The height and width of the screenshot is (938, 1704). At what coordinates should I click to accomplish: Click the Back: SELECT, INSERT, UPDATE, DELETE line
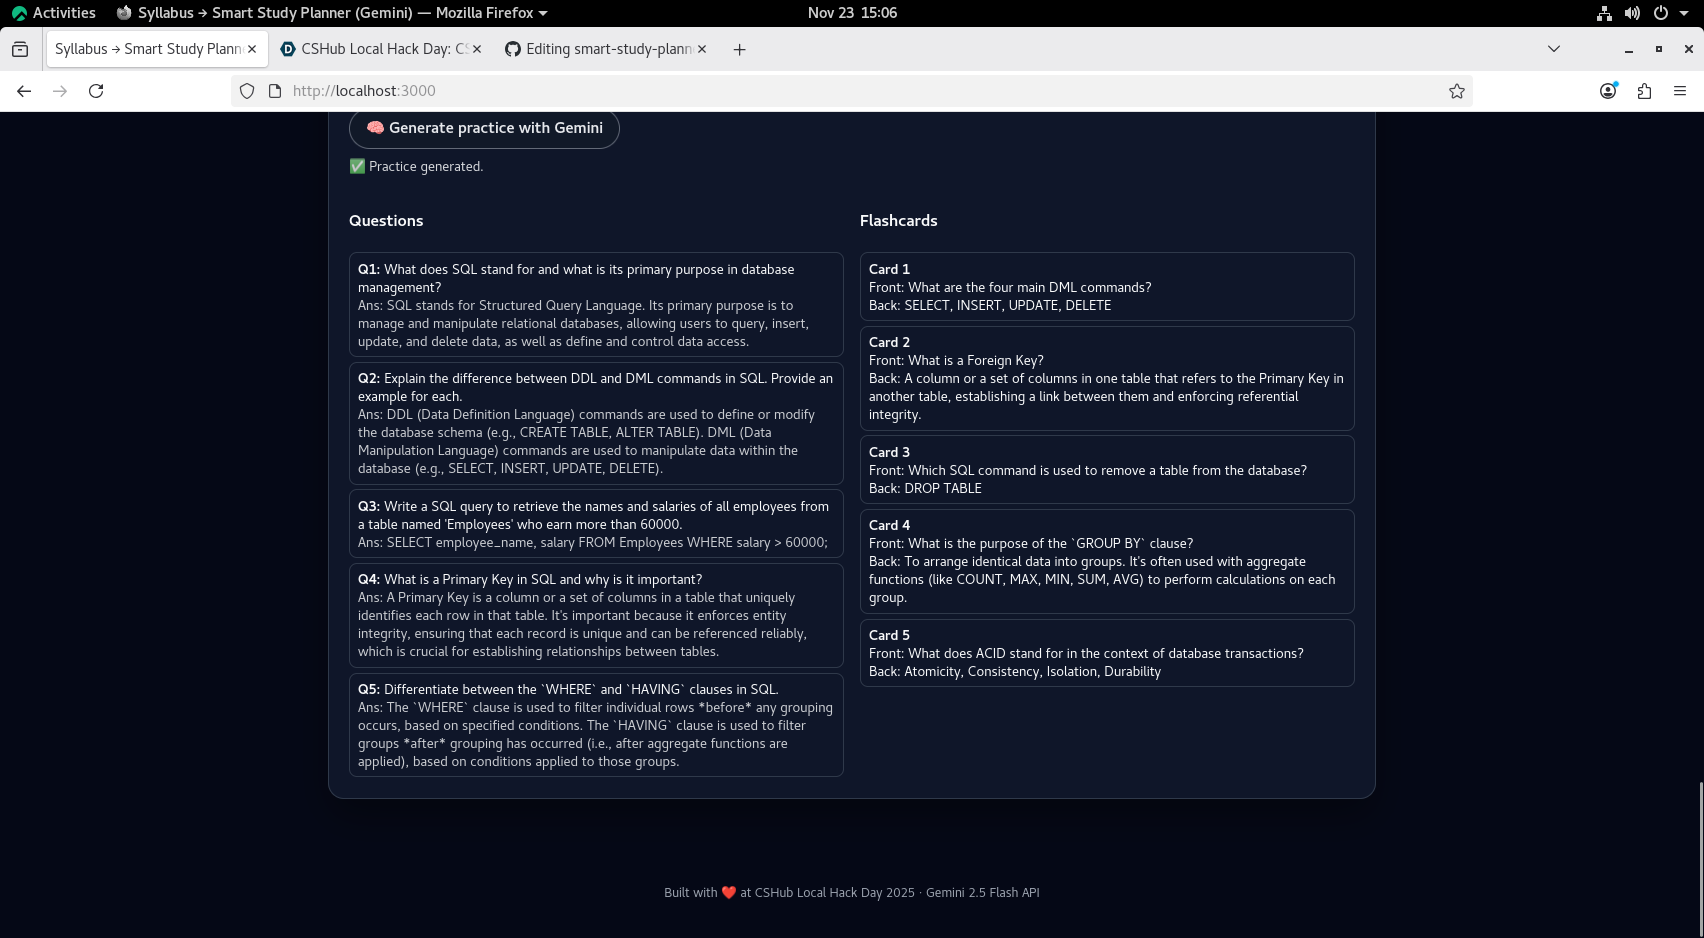[990, 306]
